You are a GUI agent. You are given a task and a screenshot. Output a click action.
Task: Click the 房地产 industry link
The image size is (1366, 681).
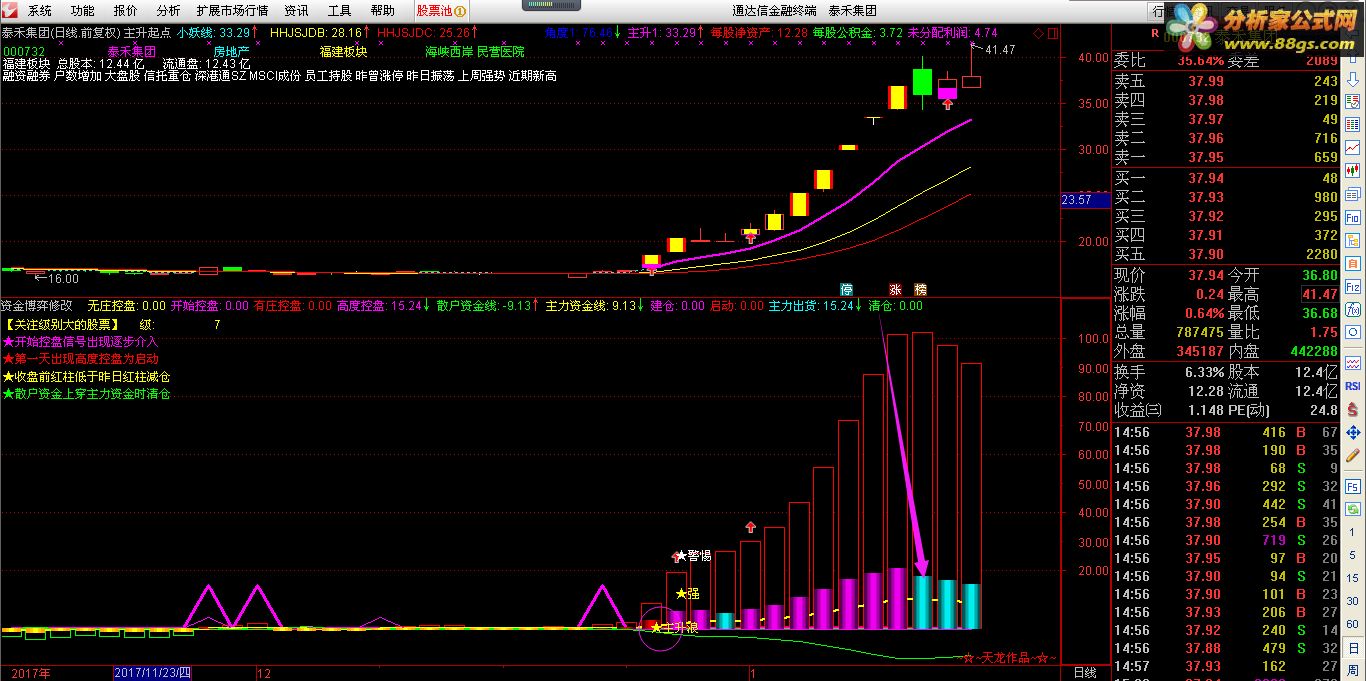(231, 51)
